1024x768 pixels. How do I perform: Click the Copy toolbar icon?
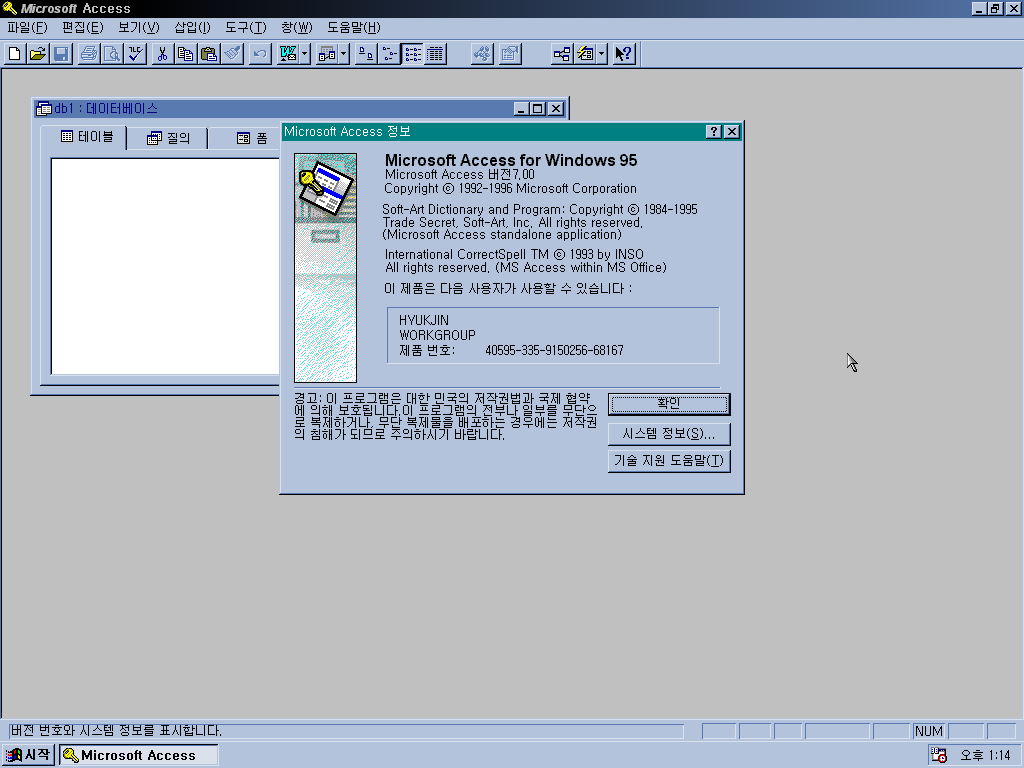click(185, 54)
